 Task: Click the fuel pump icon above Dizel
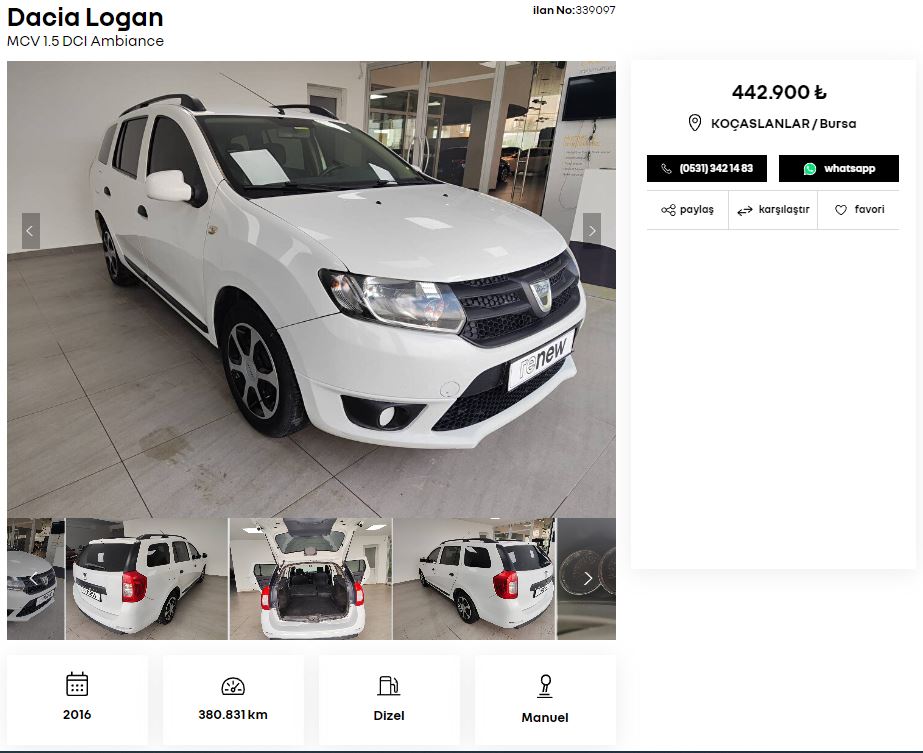389,686
